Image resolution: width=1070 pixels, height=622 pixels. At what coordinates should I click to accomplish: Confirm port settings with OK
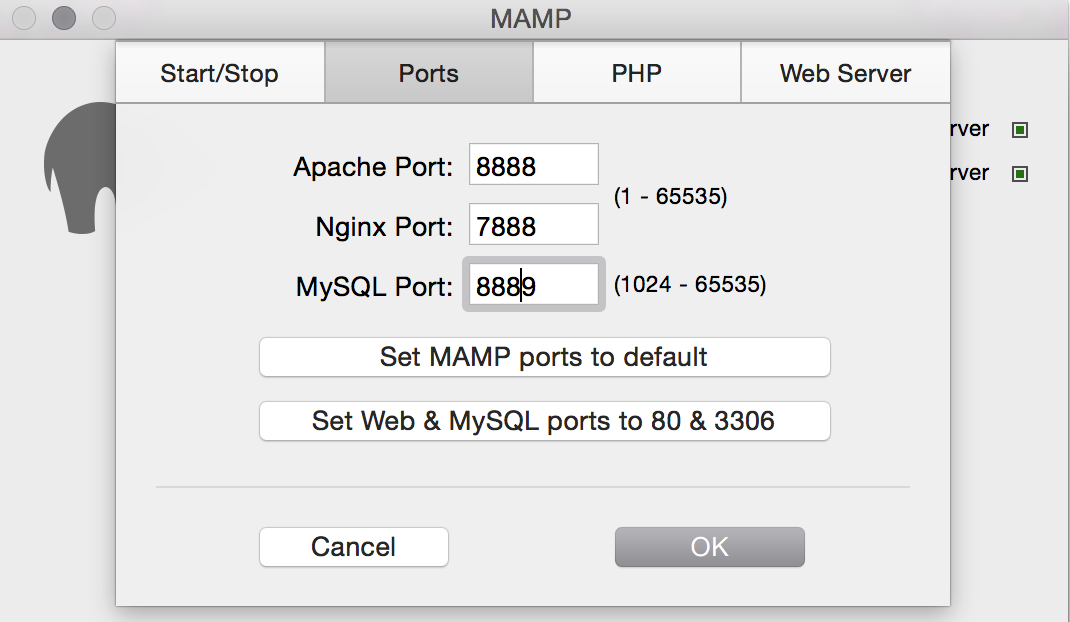709,547
